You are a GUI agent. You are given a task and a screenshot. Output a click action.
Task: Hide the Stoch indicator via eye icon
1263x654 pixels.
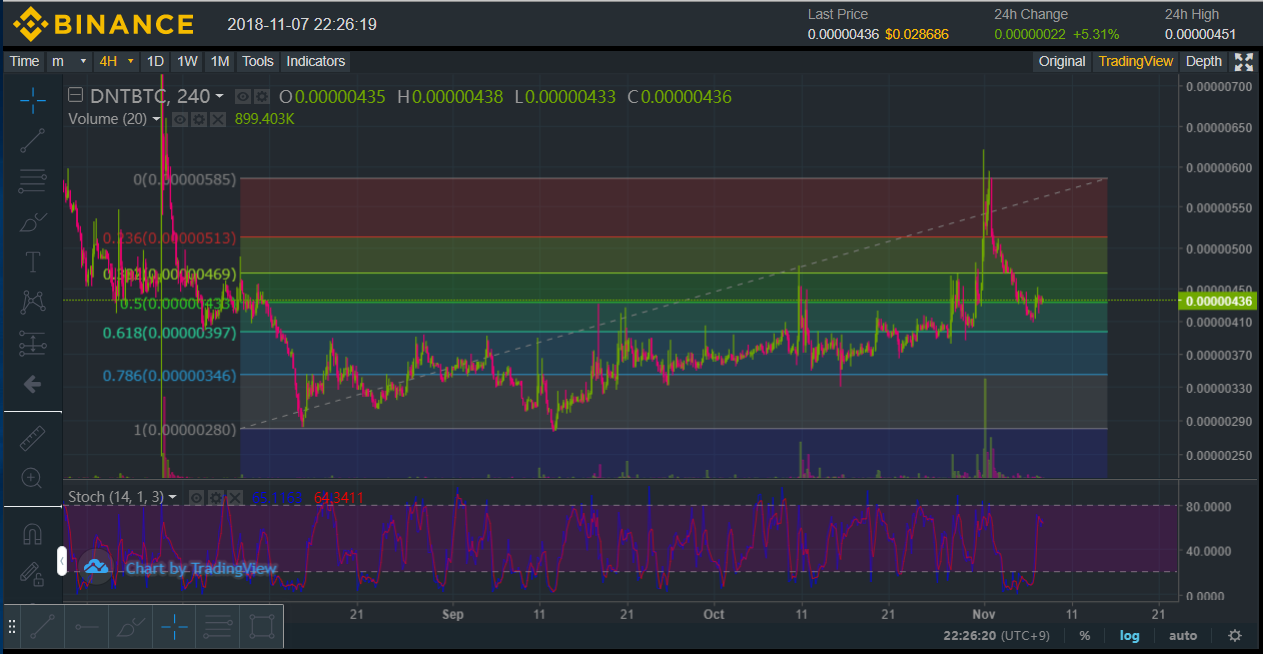coord(197,497)
